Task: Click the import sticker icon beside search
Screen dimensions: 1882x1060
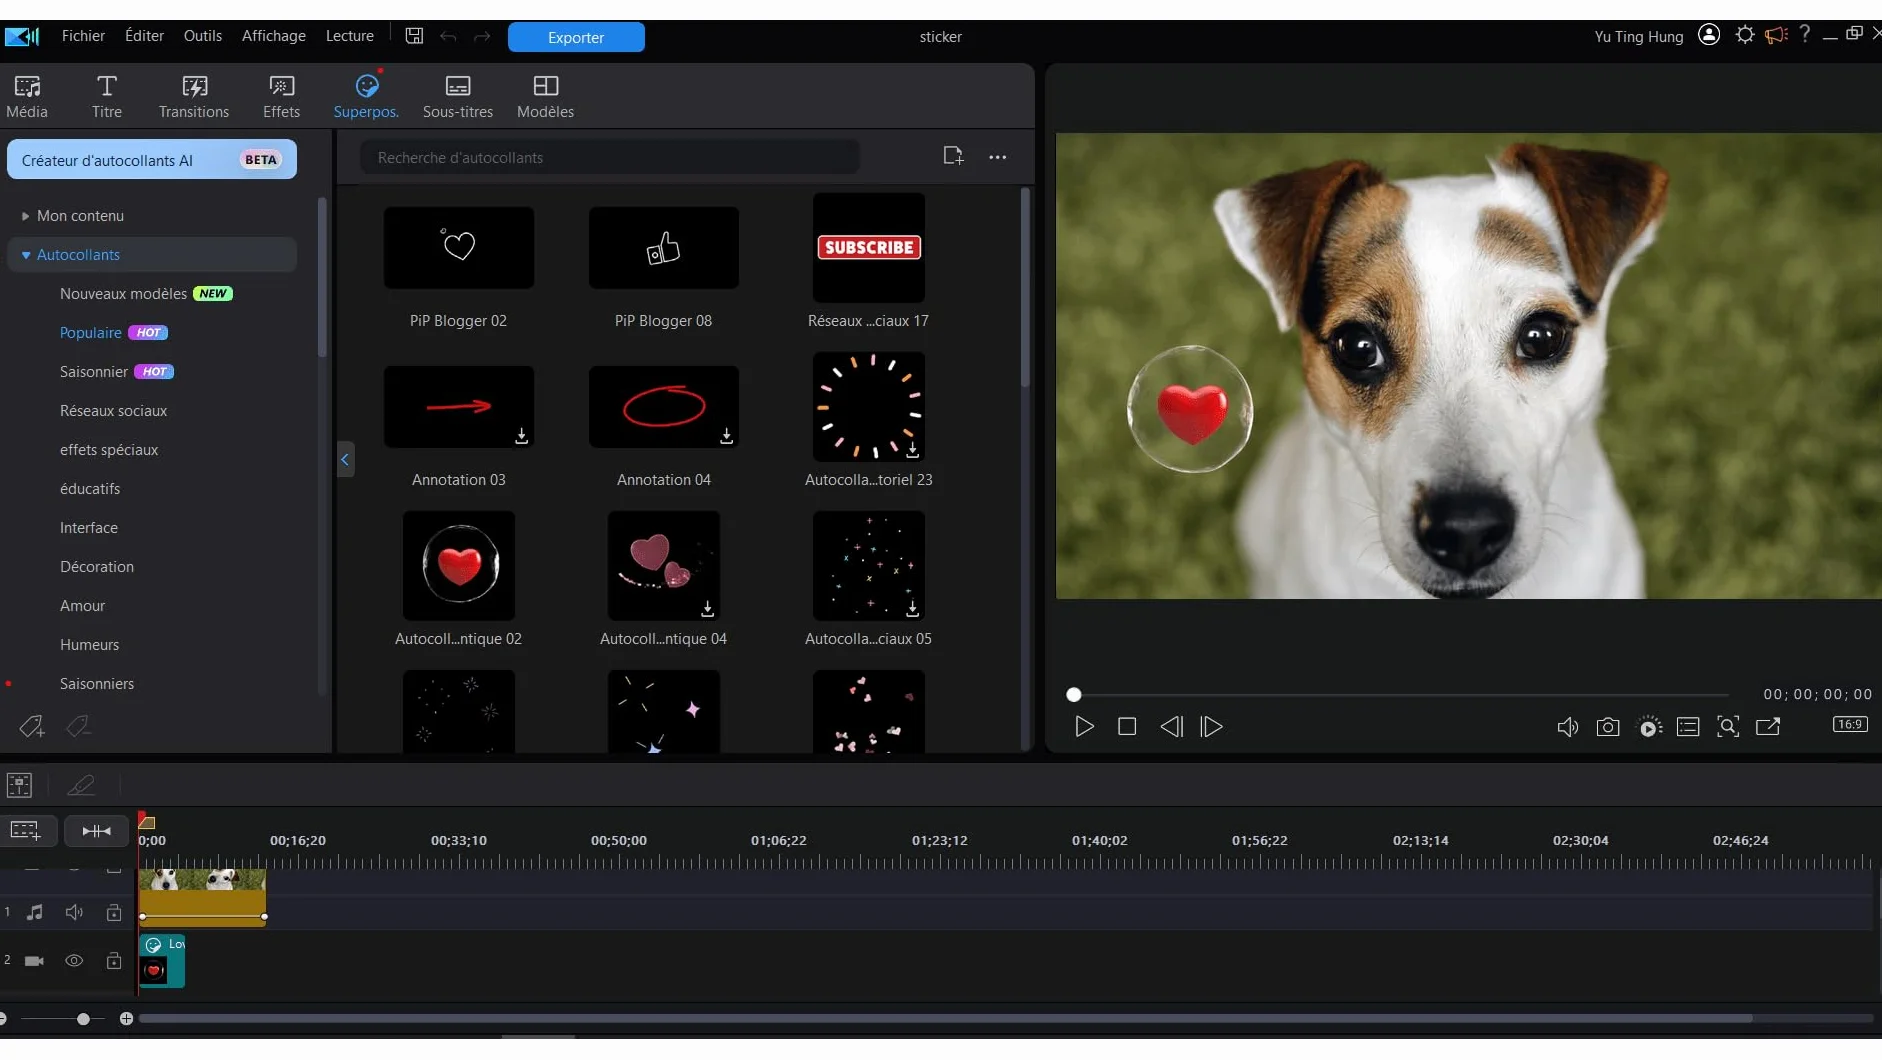Action: (x=953, y=156)
